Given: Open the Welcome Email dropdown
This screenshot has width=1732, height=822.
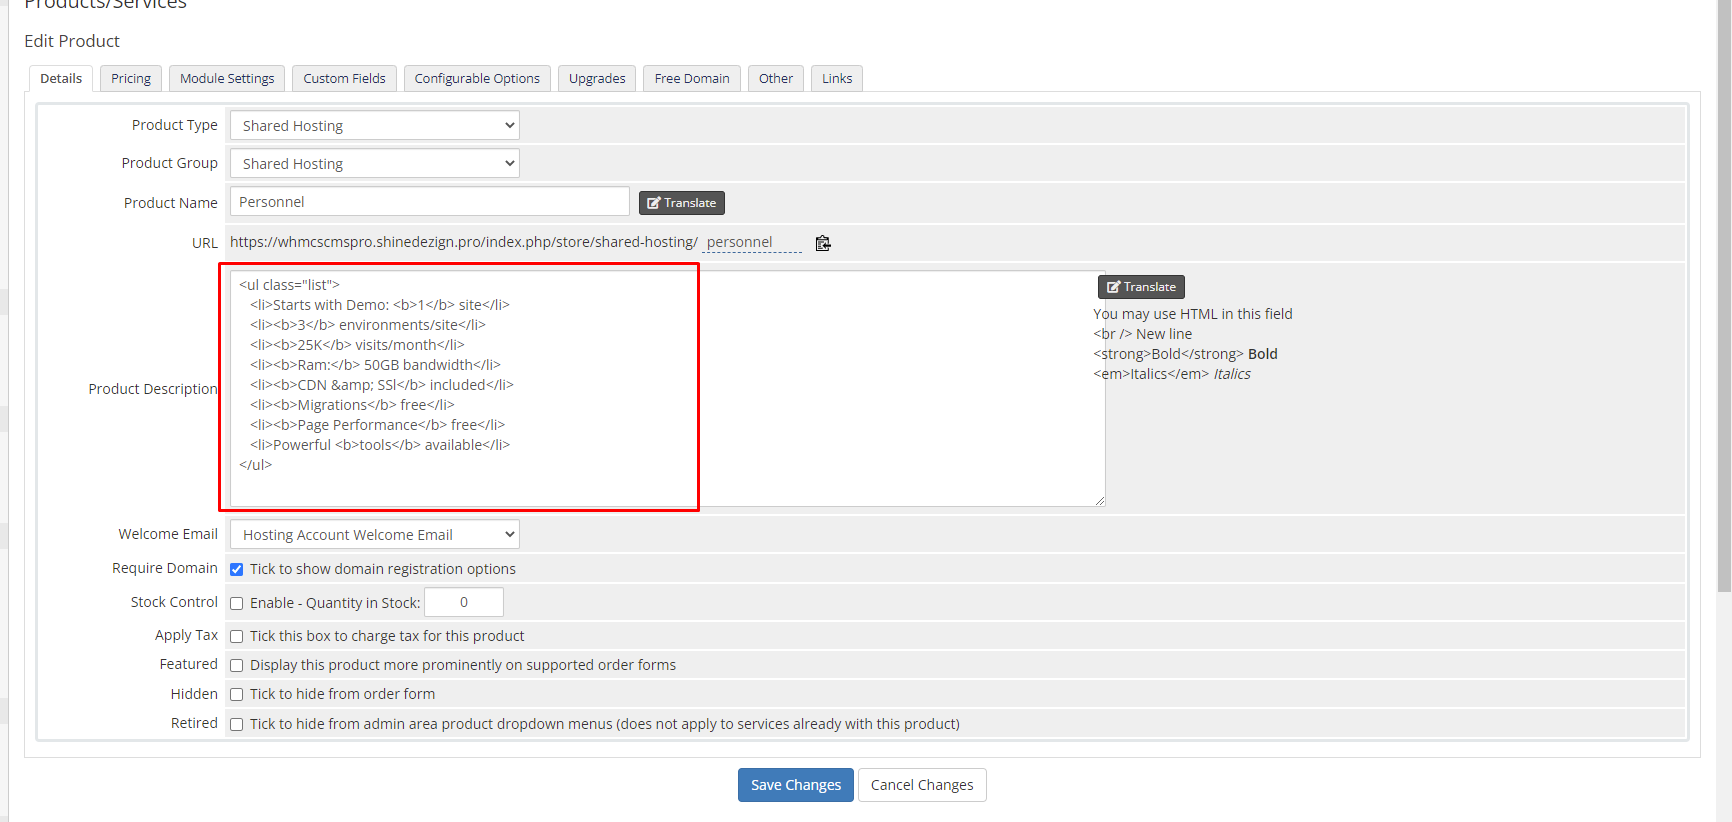Looking at the screenshot, I should [x=375, y=535].
